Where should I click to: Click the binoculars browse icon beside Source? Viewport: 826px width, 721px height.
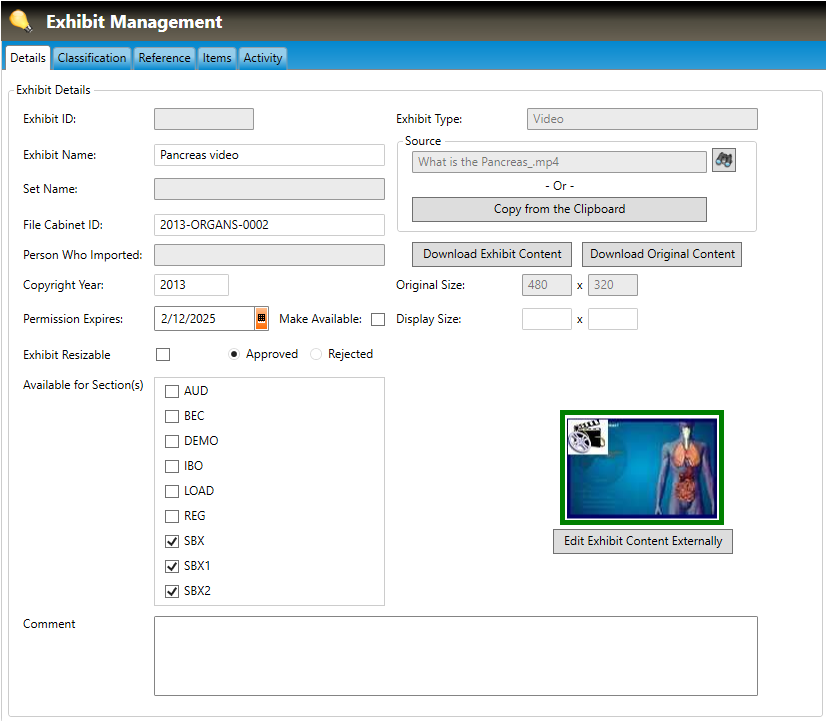(724, 160)
